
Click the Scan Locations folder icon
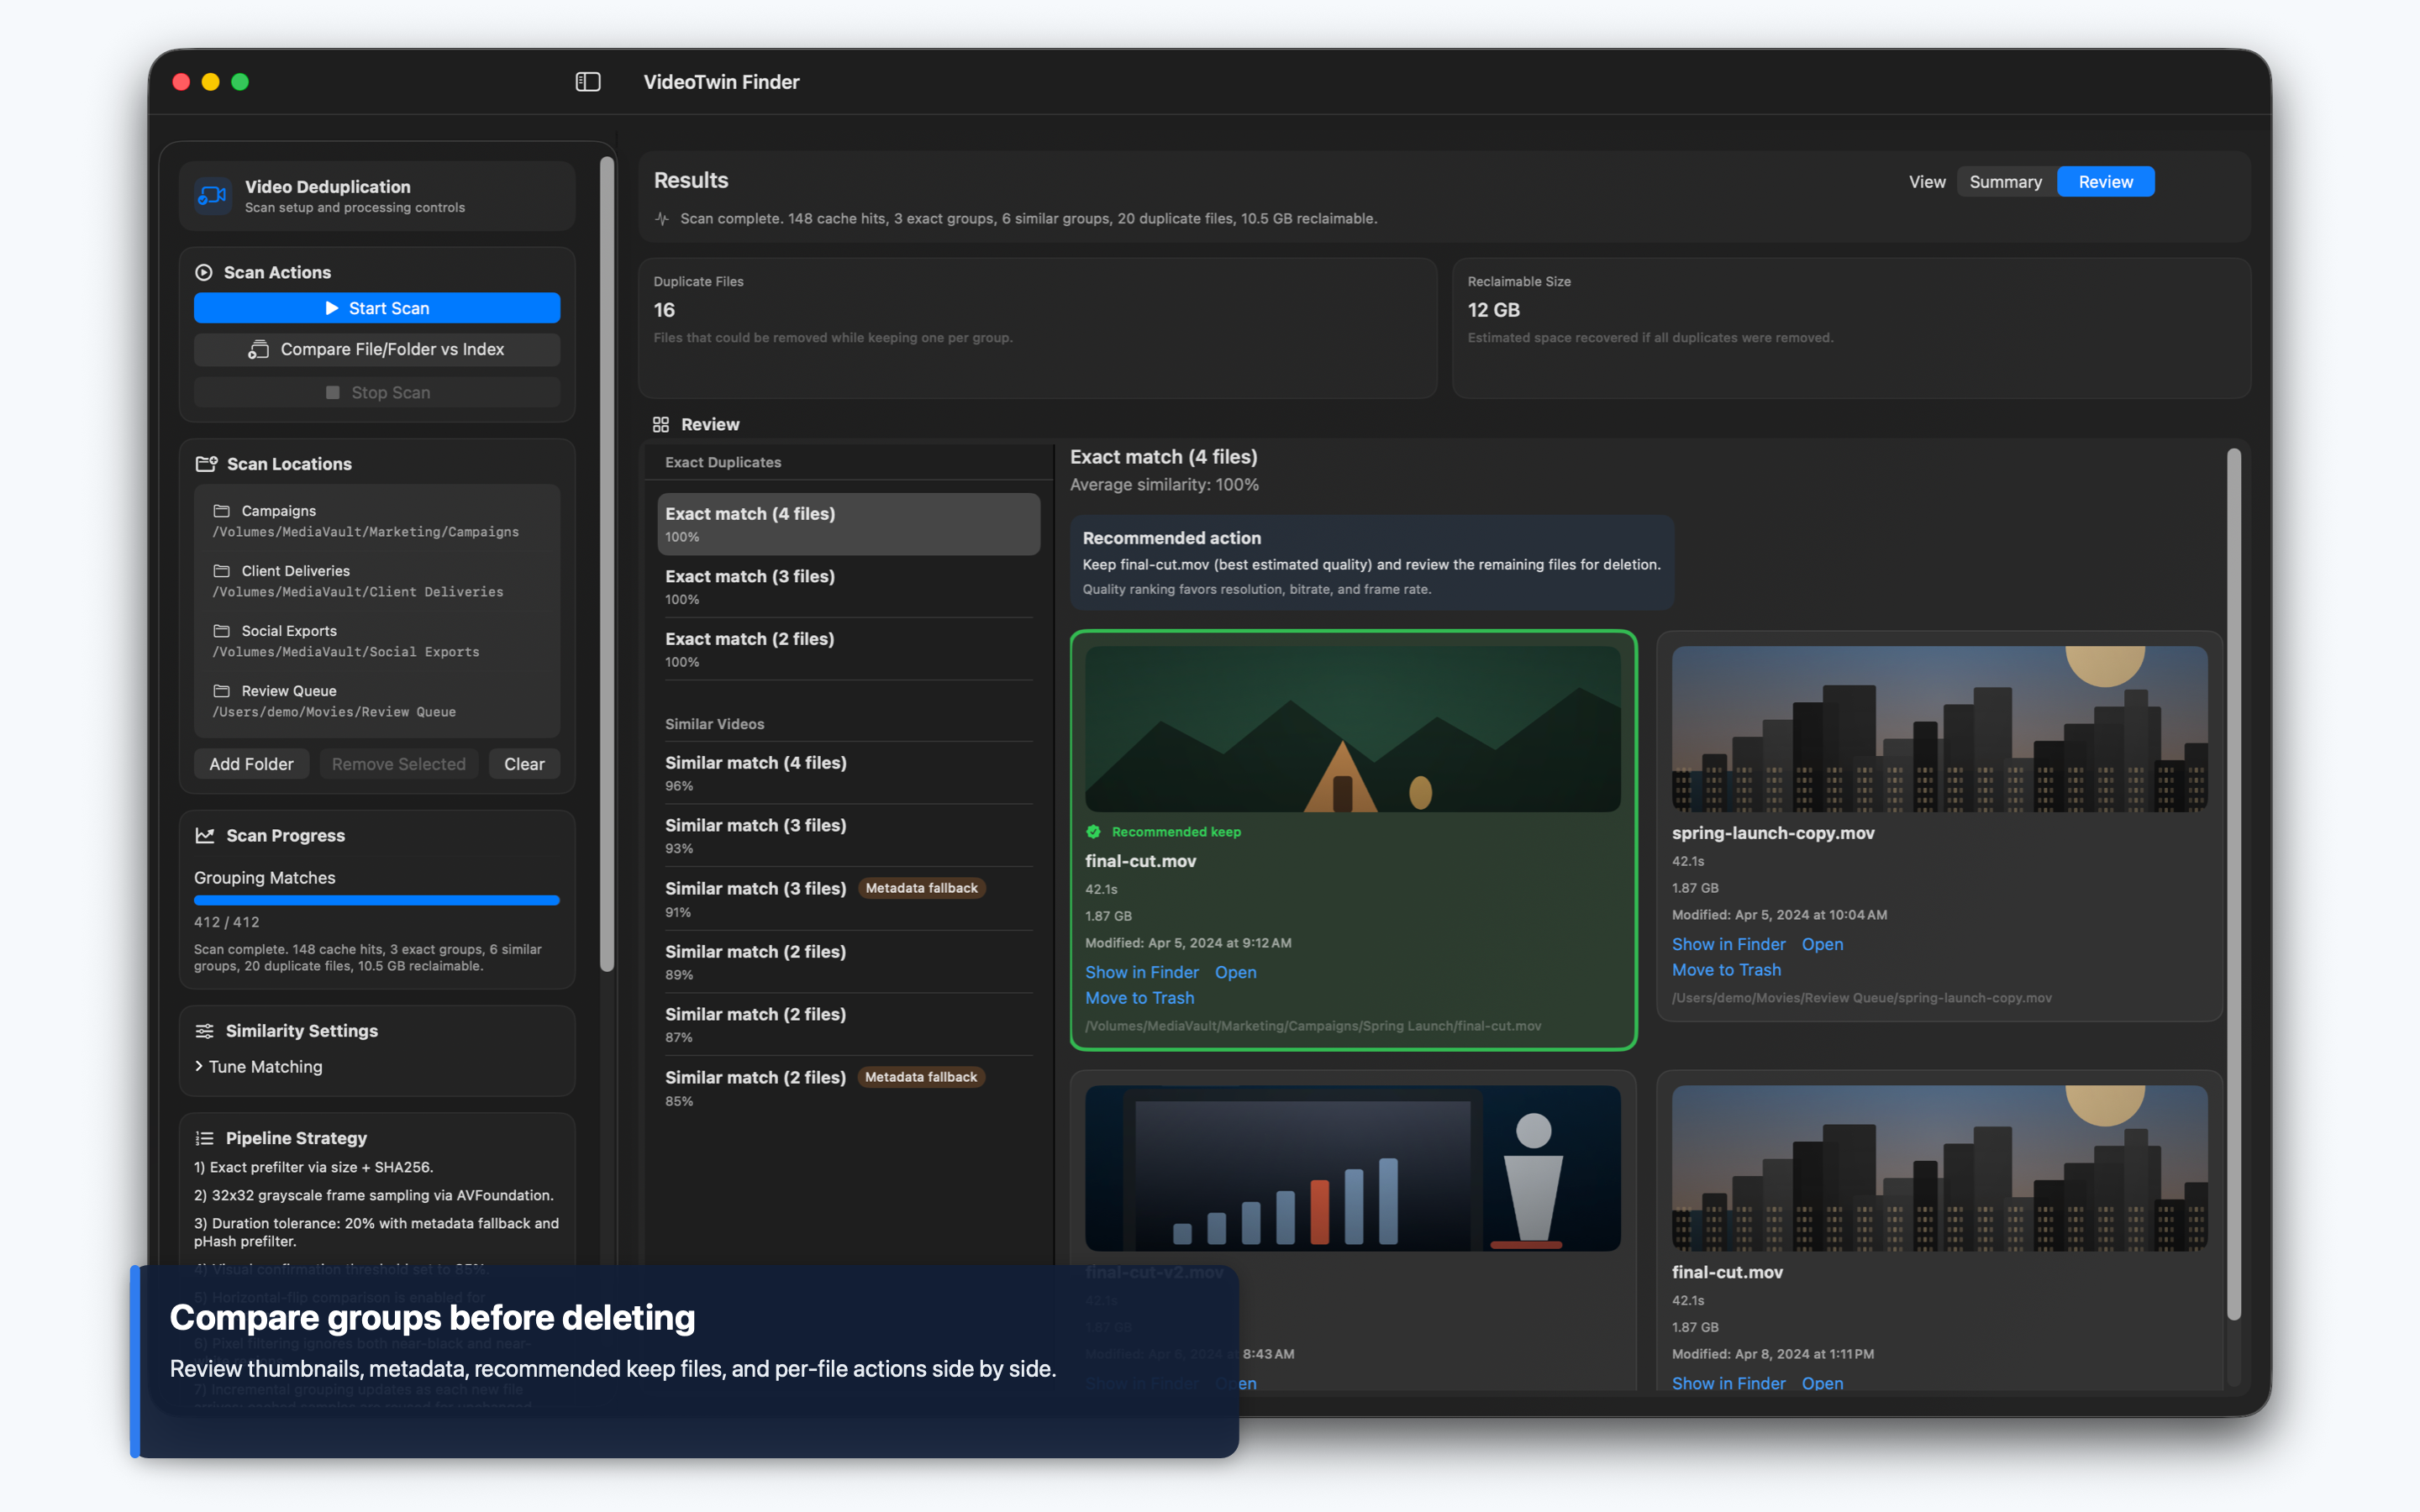(206, 464)
